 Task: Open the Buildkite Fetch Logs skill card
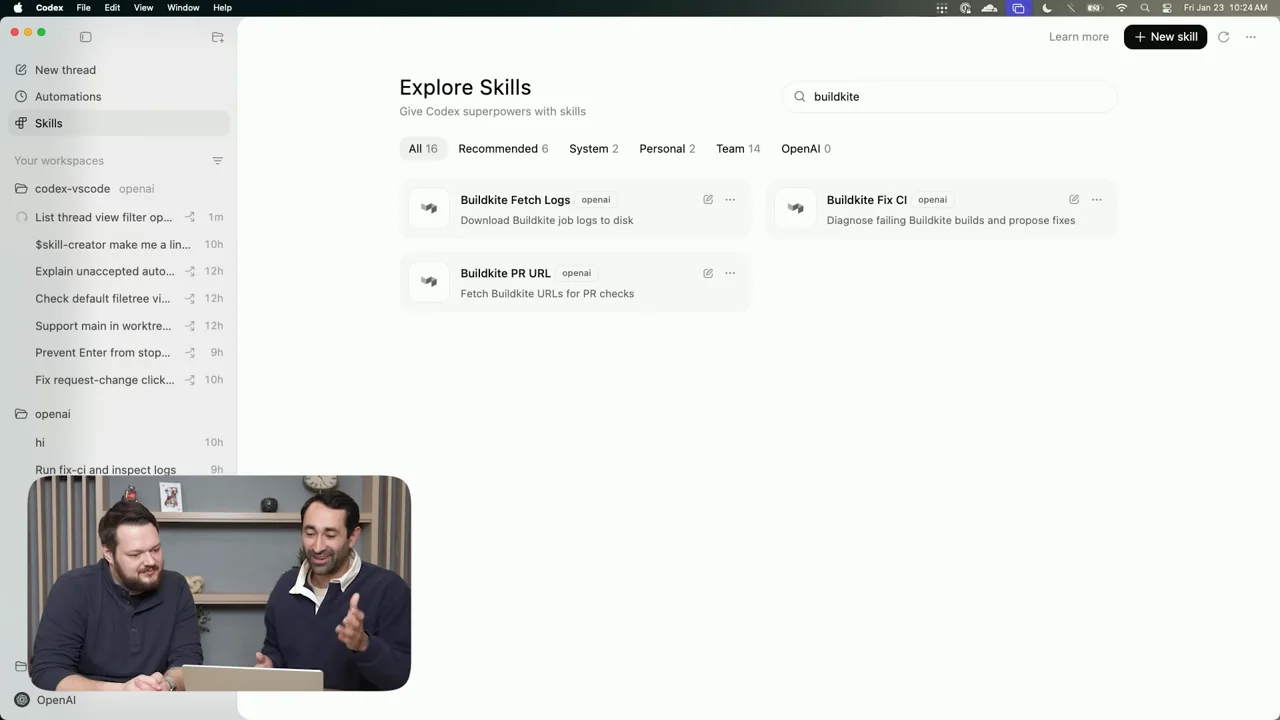coord(575,209)
